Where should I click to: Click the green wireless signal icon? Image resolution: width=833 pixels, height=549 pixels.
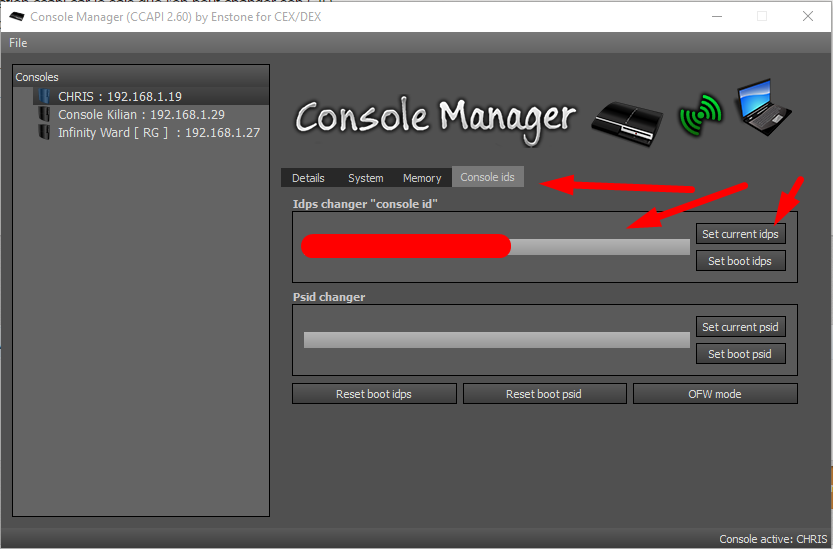coord(700,114)
